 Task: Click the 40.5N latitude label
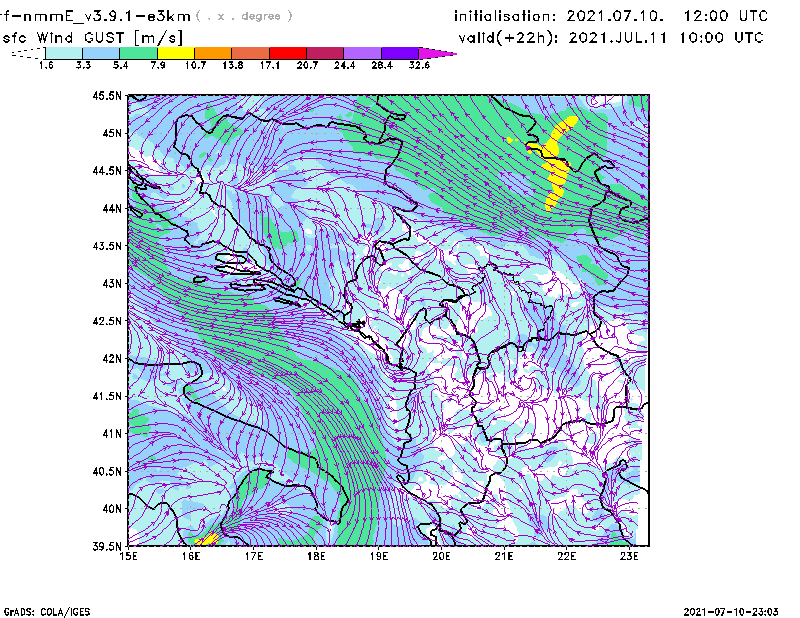(107, 472)
